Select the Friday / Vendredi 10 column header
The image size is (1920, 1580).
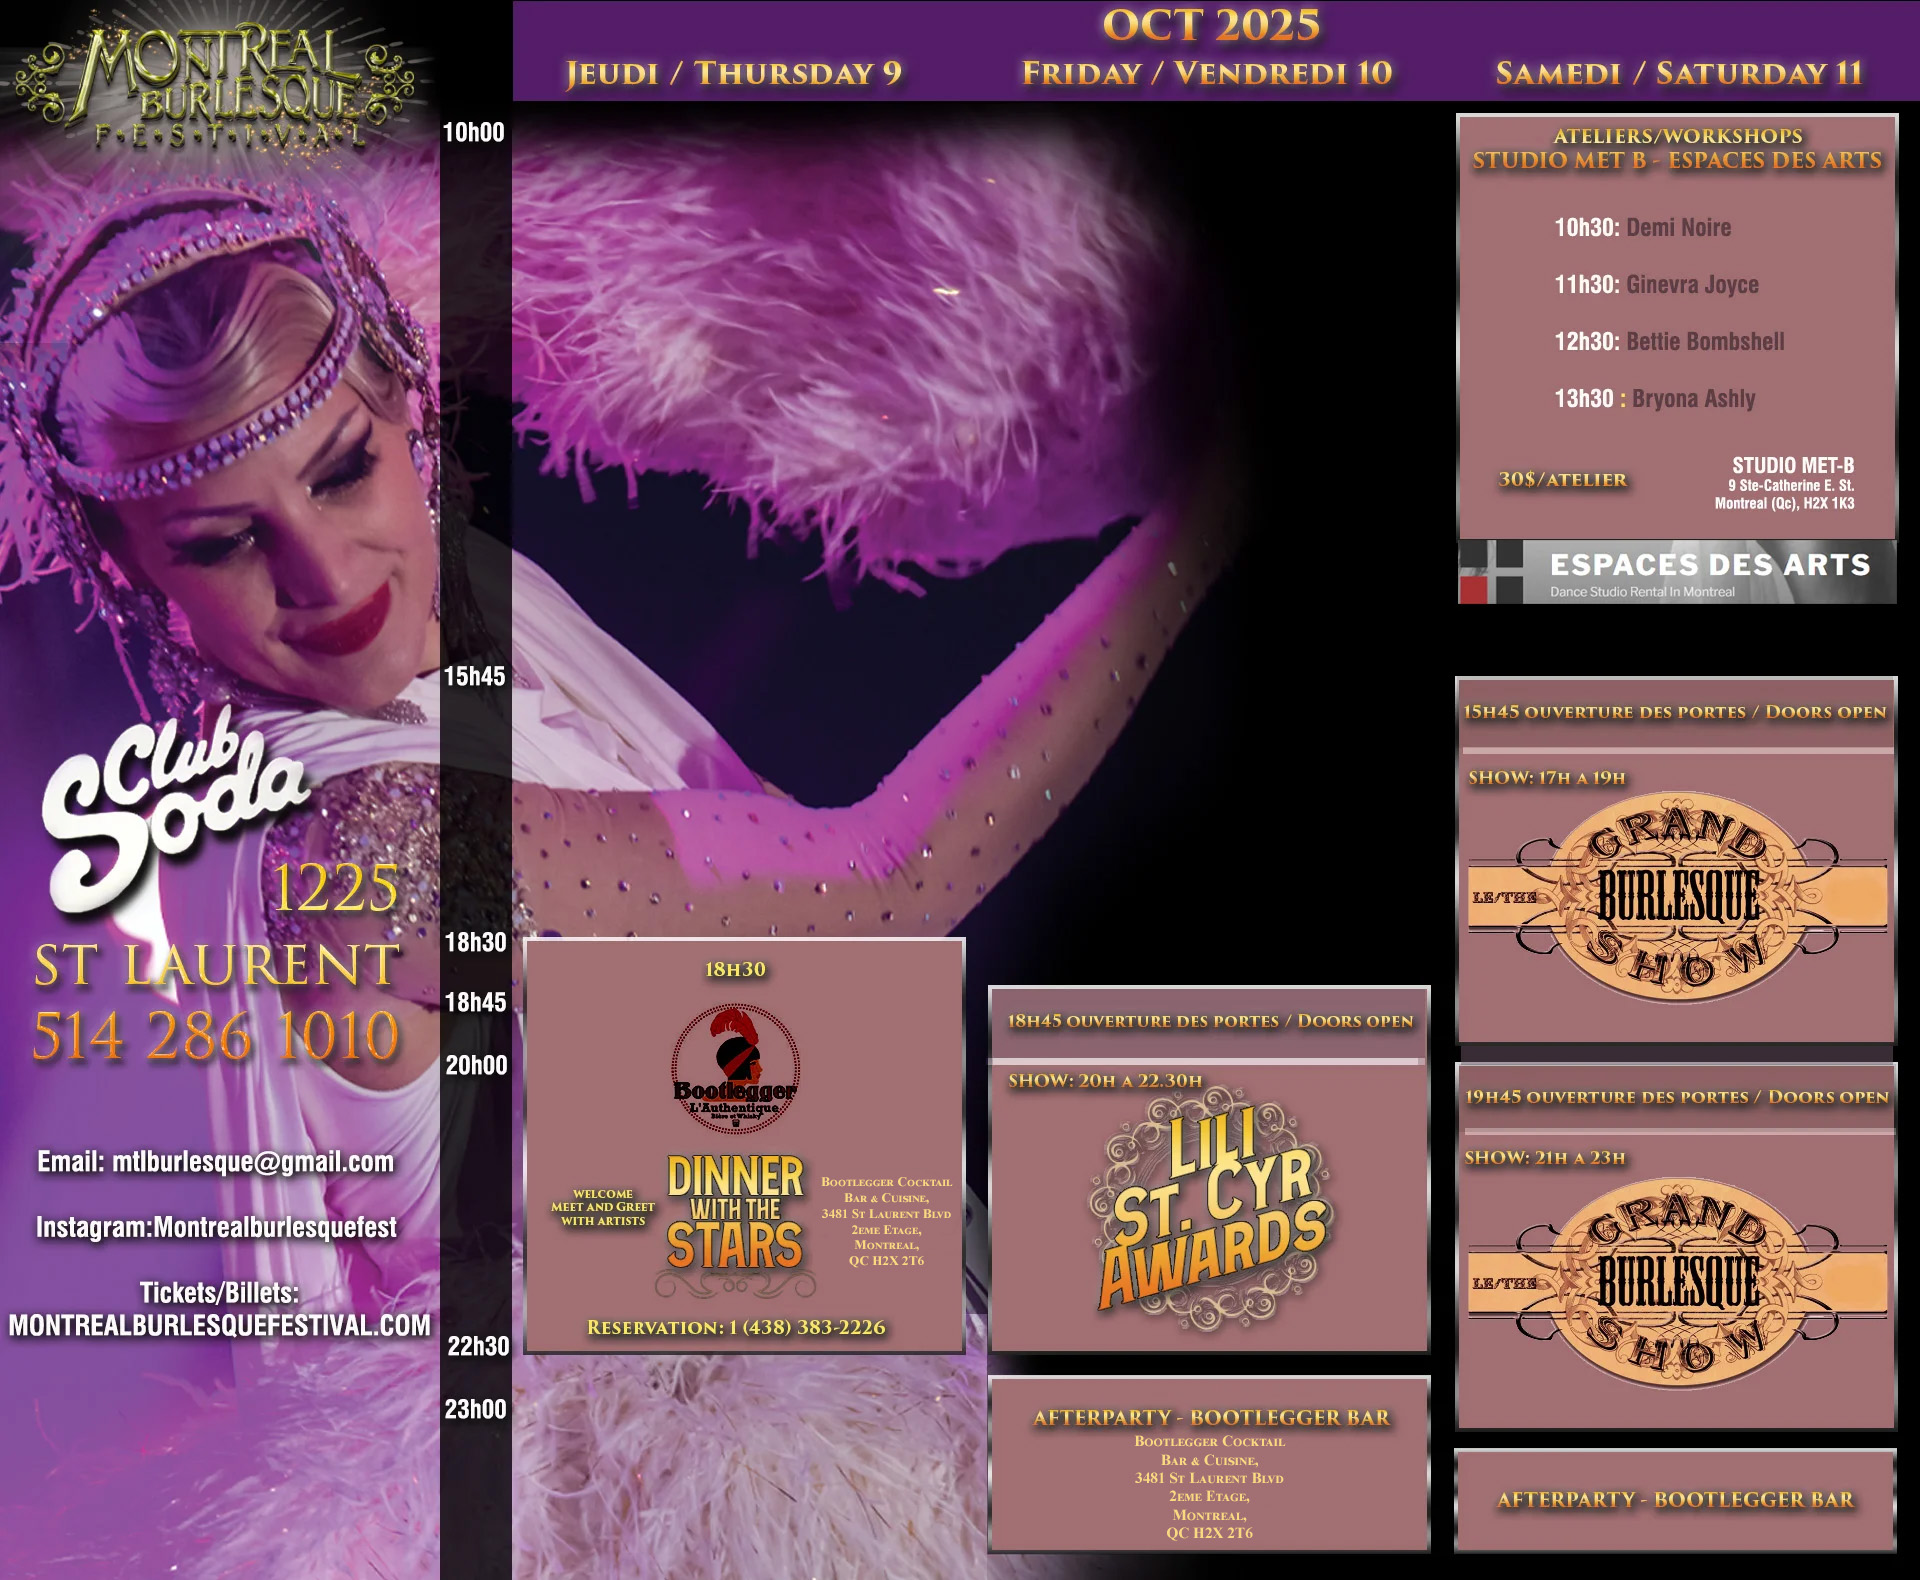pyautogui.click(x=1207, y=73)
